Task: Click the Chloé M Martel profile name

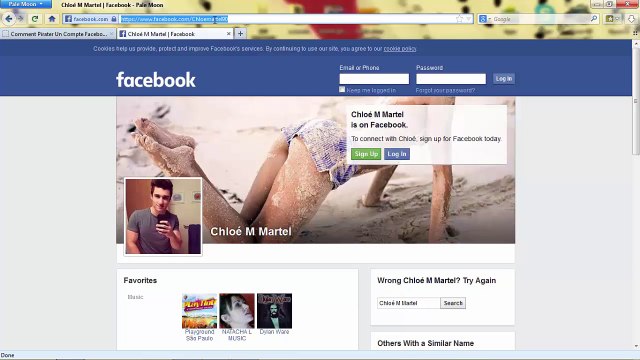Action: pos(251,231)
